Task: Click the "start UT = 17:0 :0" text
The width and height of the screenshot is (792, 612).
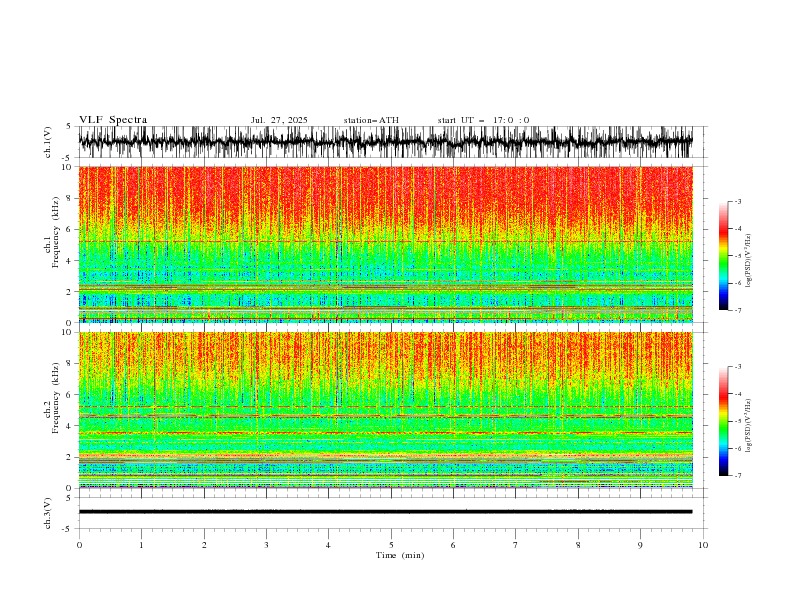Action: 483,120
